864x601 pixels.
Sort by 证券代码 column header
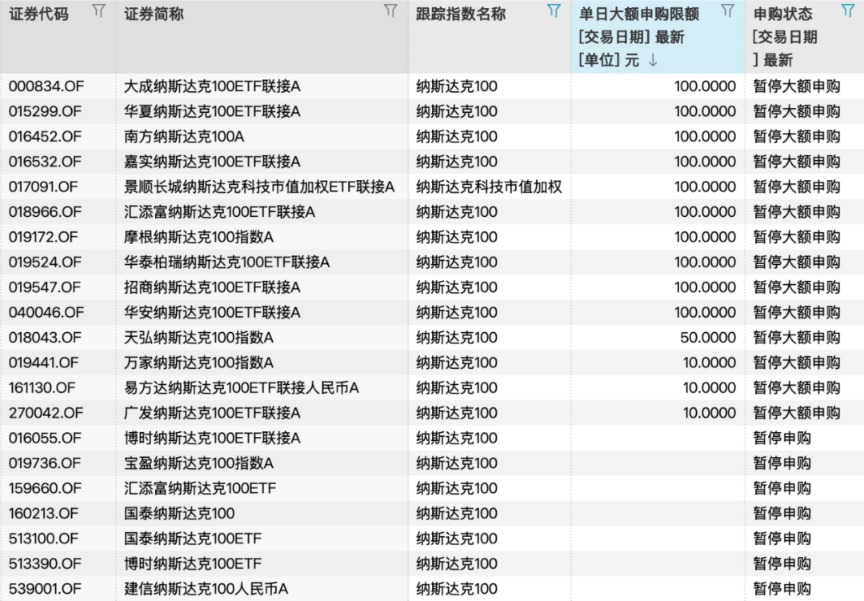click(x=39, y=14)
